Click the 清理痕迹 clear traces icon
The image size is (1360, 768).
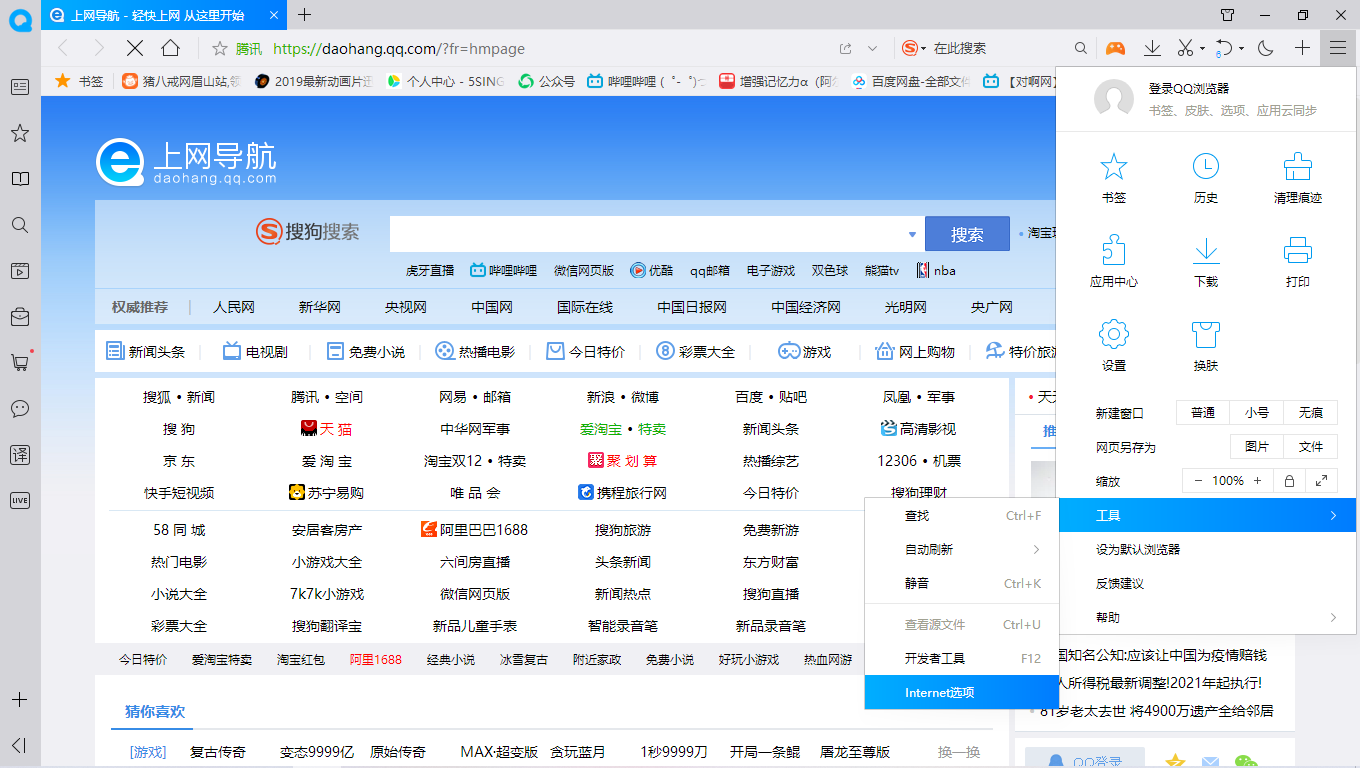click(1298, 167)
